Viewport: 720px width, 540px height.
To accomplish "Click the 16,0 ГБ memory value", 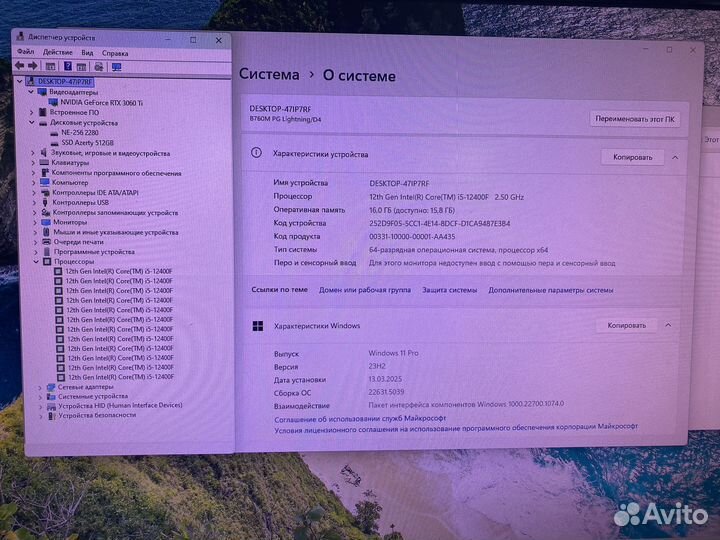I will click(412, 210).
